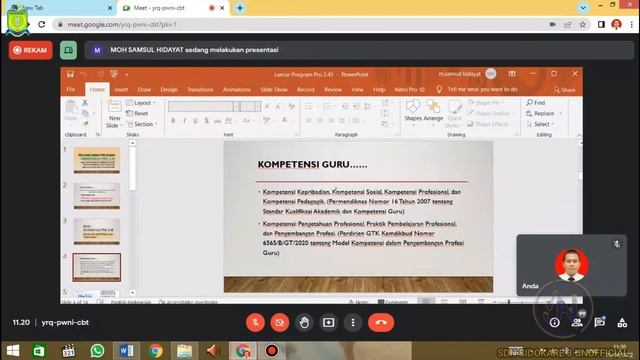Click Find in Editing group
Viewport: 640px width, 360px height.
[536, 103]
